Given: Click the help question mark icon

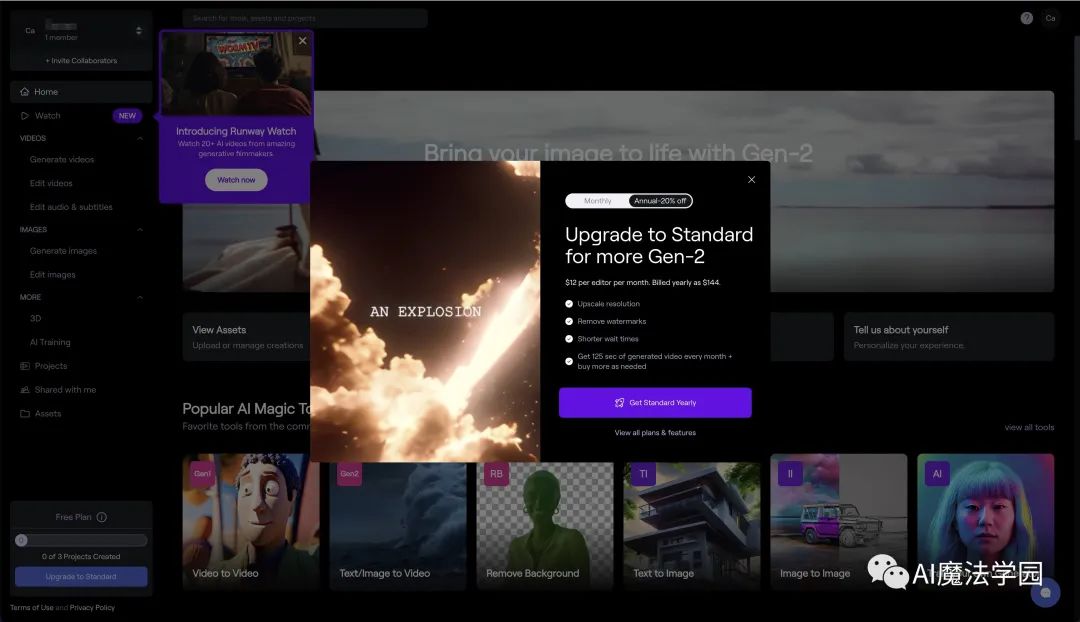Looking at the screenshot, I should 1026,19.
